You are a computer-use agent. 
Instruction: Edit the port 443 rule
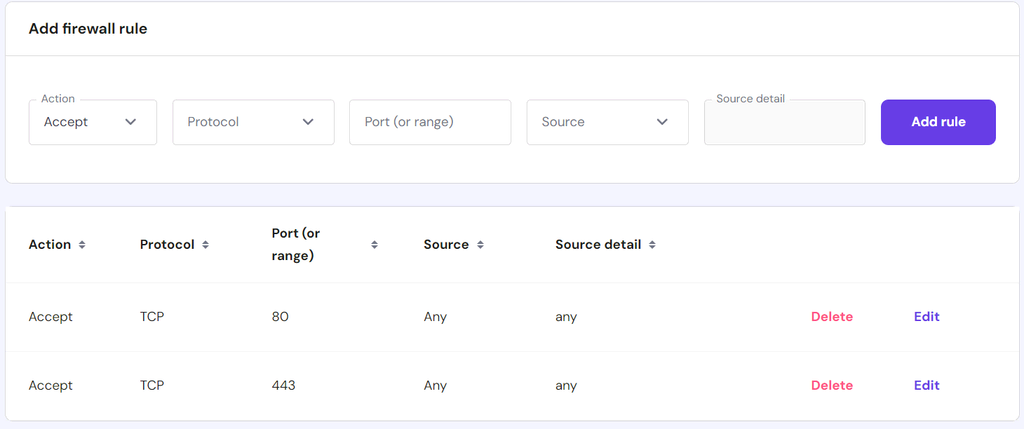(x=927, y=385)
